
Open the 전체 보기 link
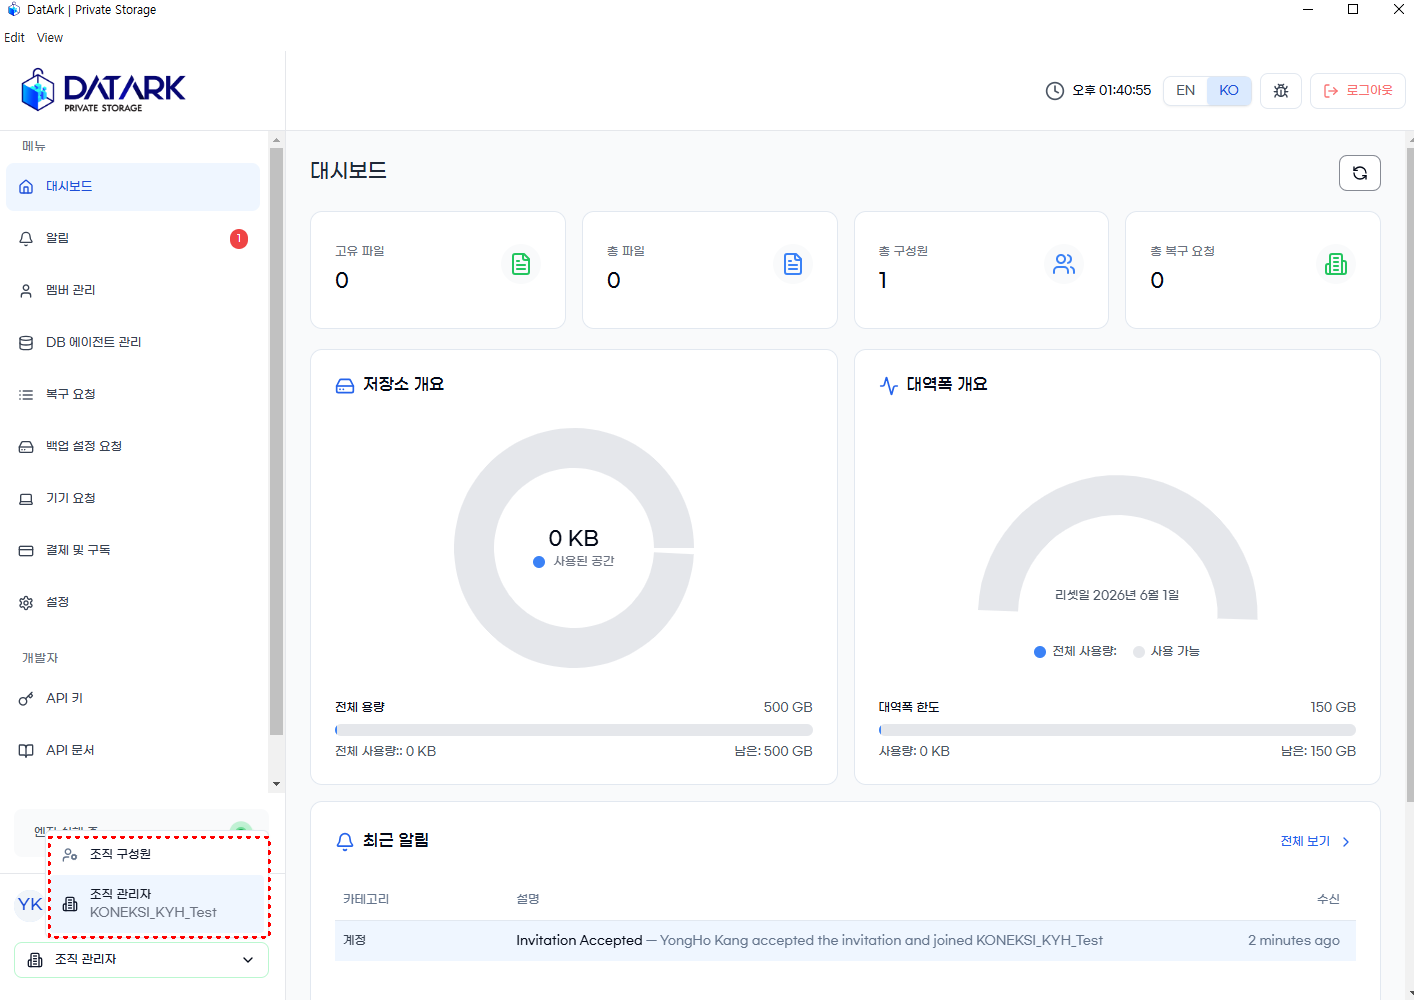pyautogui.click(x=1305, y=842)
